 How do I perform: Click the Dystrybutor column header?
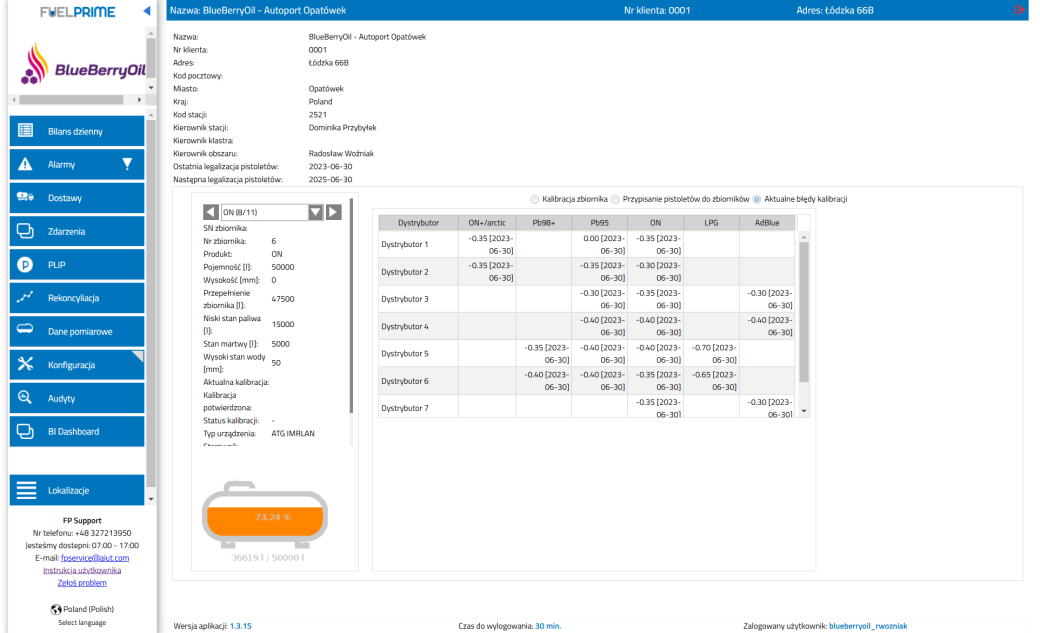tap(418, 222)
